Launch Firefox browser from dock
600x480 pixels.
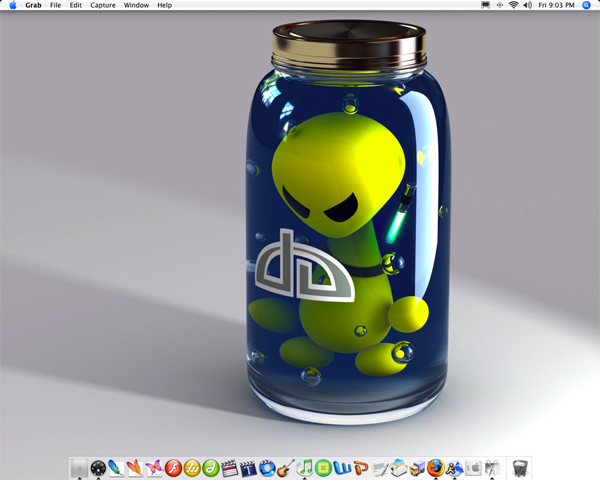point(435,468)
